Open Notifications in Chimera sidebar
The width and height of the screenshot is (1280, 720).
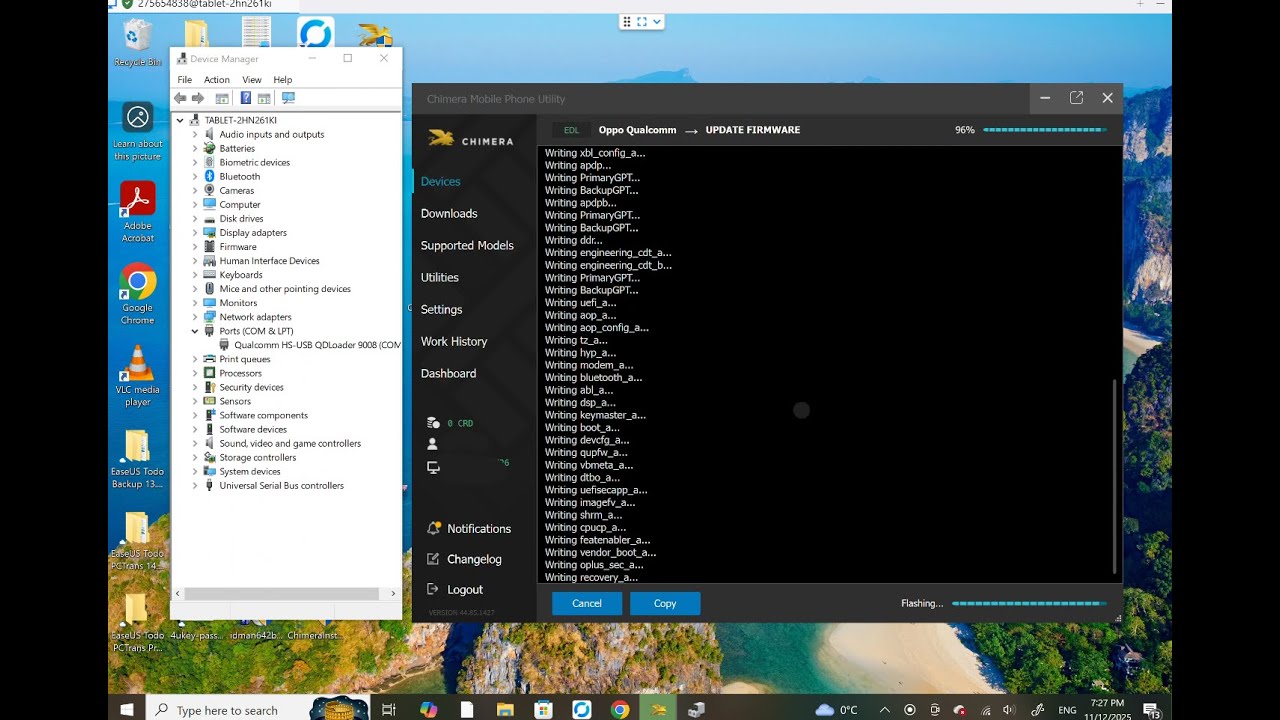pyautogui.click(x=469, y=528)
